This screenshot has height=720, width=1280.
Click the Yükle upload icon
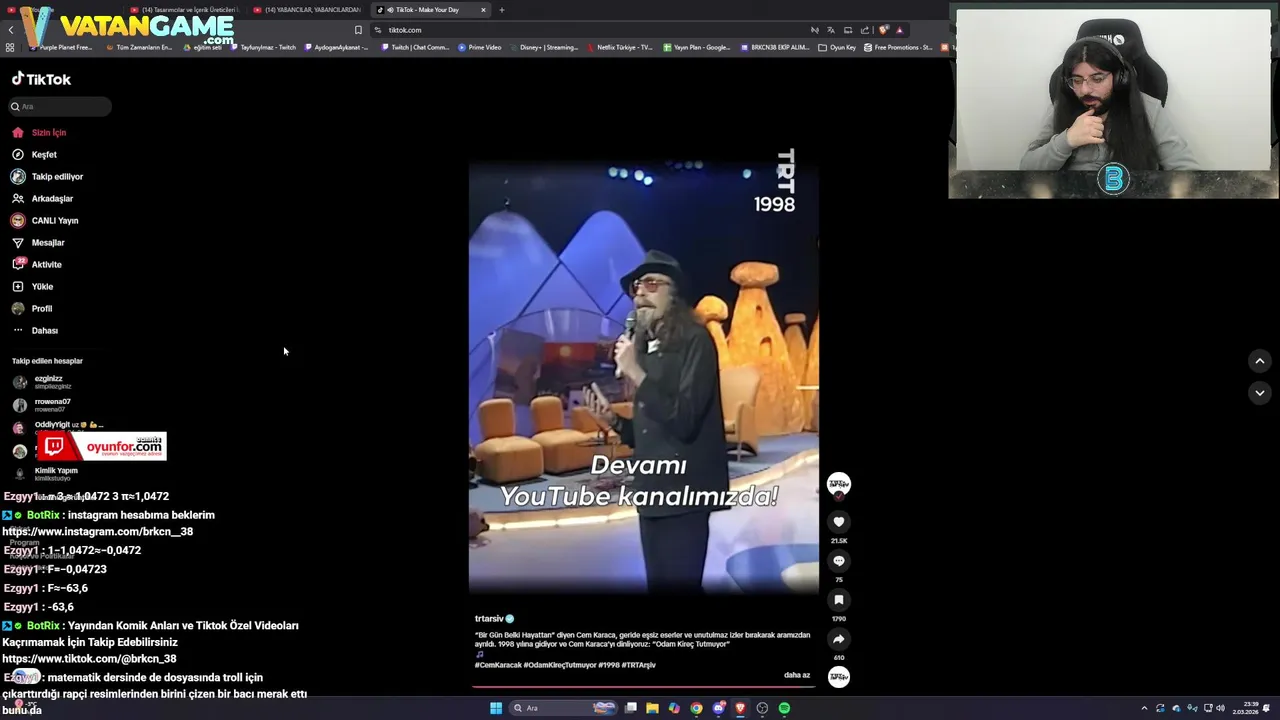pos(17,286)
